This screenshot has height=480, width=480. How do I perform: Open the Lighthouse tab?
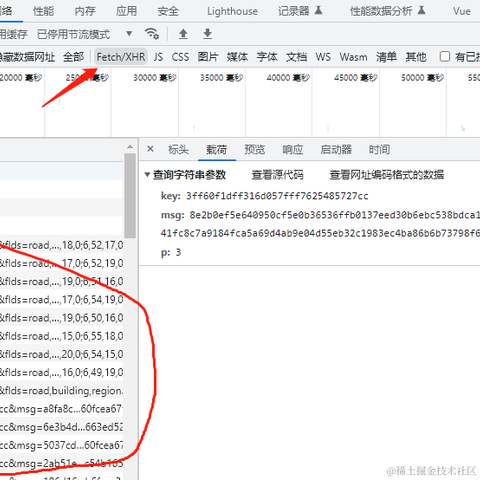point(232,11)
